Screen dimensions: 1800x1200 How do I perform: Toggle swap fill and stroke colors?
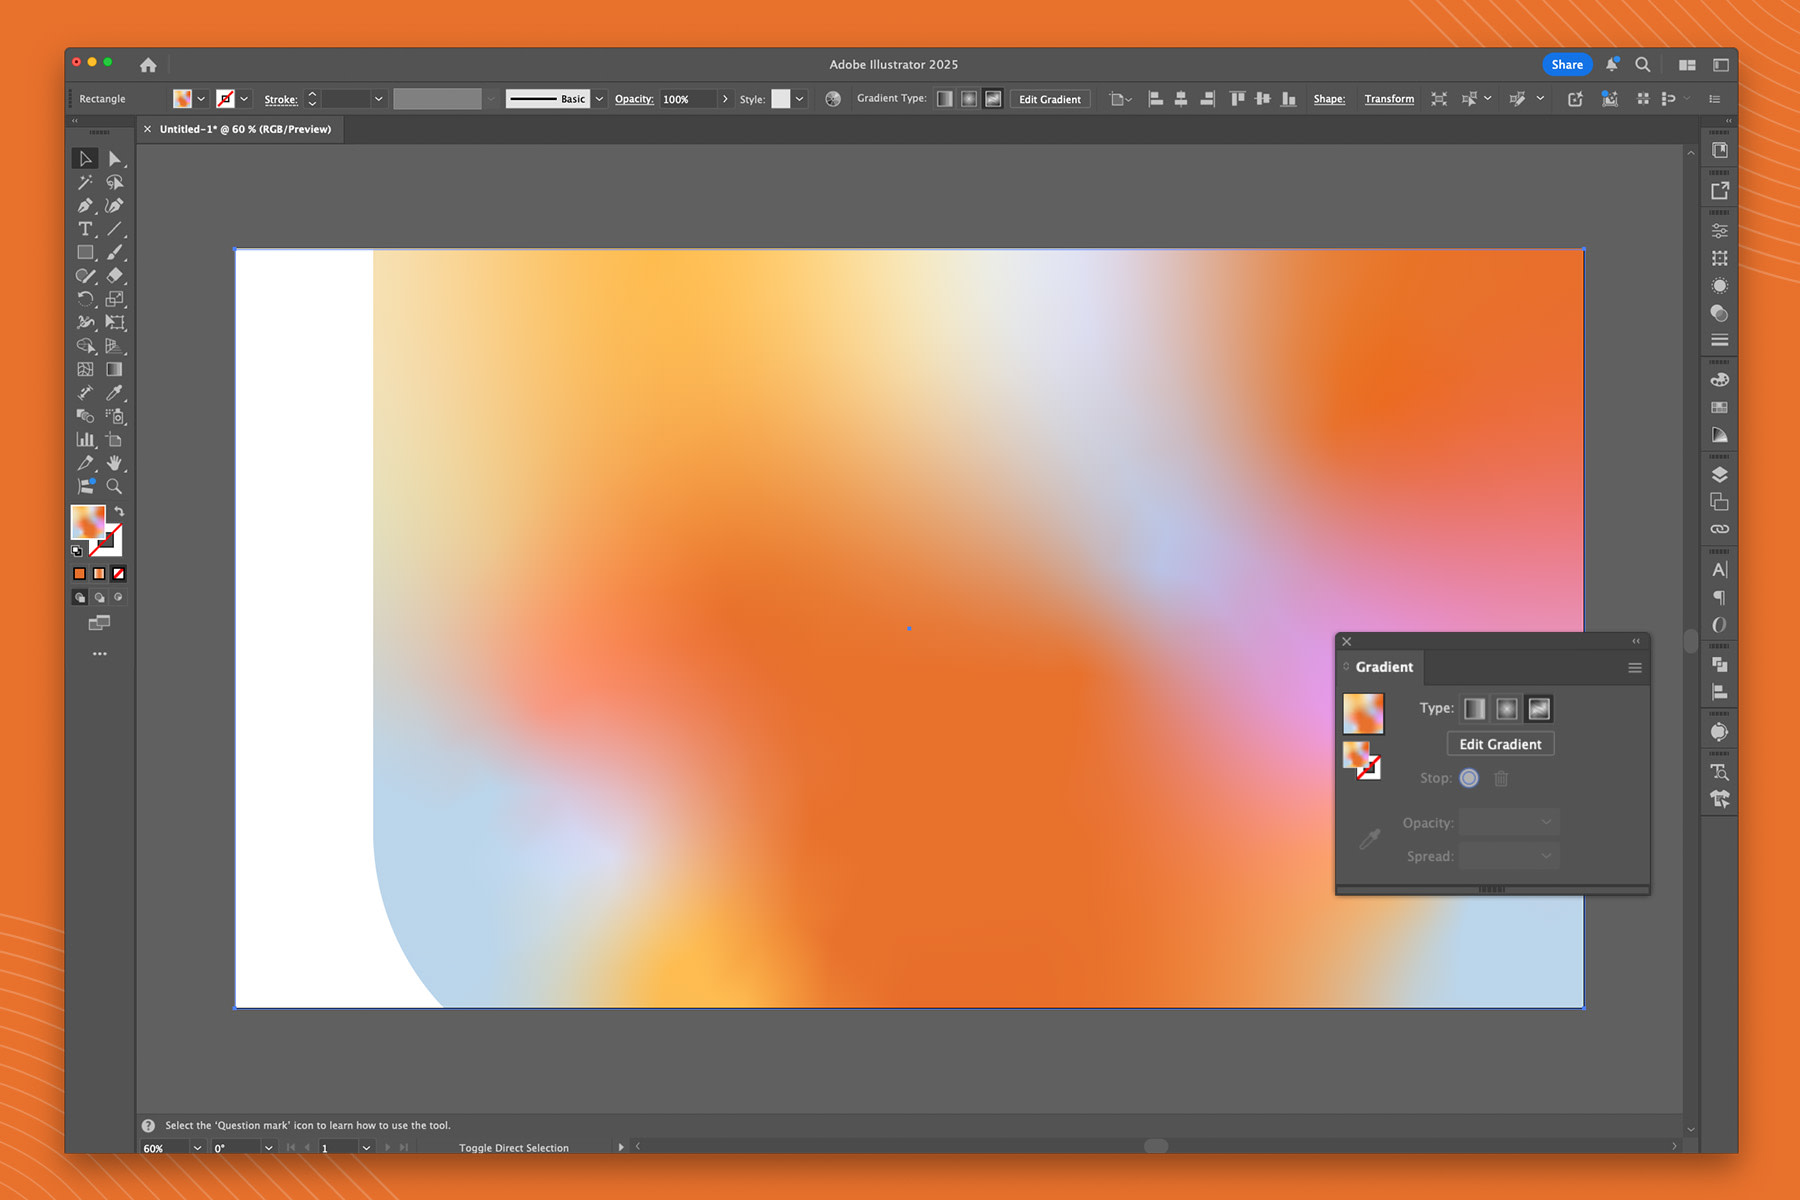(x=118, y=512)
